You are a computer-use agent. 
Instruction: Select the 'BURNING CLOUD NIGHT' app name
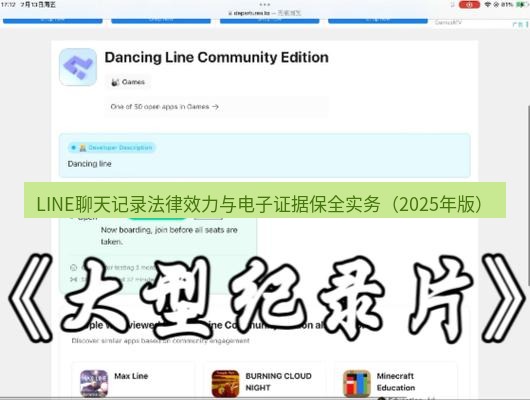[279, 382]
